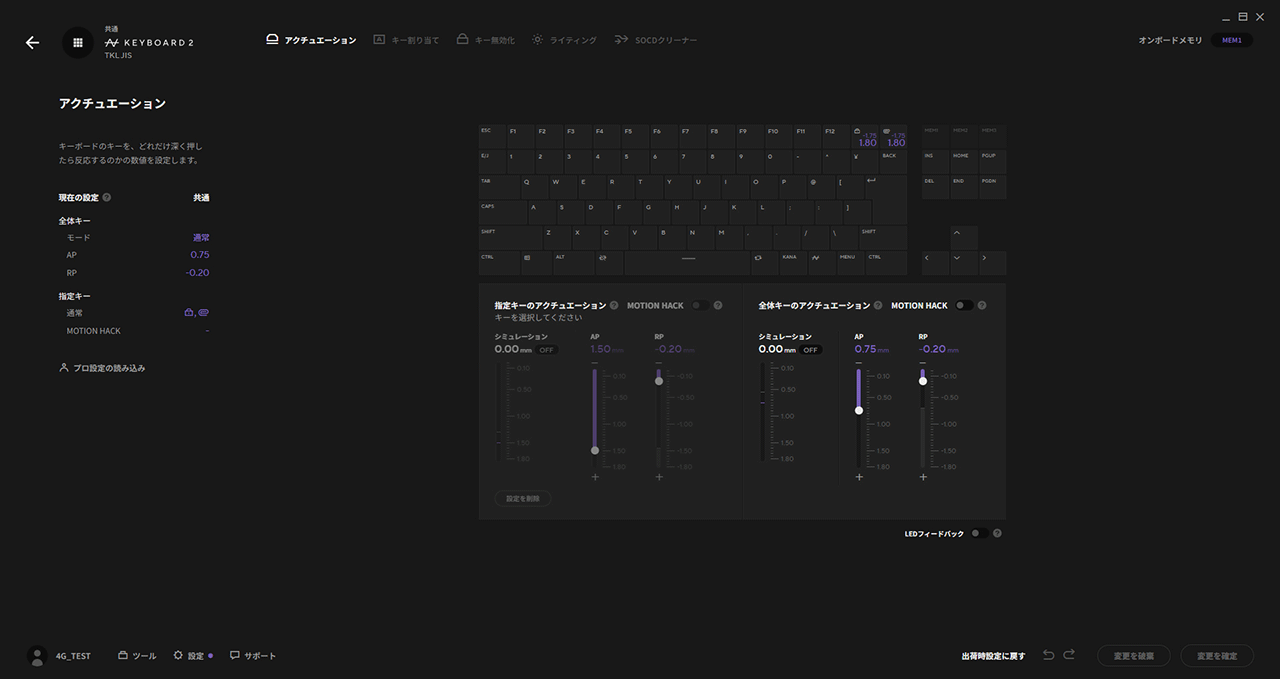The height and width of the screenshot is (679, 1280).
Task: Enable MOTION HACK for 全体キー section
Action: pos(963,305)
